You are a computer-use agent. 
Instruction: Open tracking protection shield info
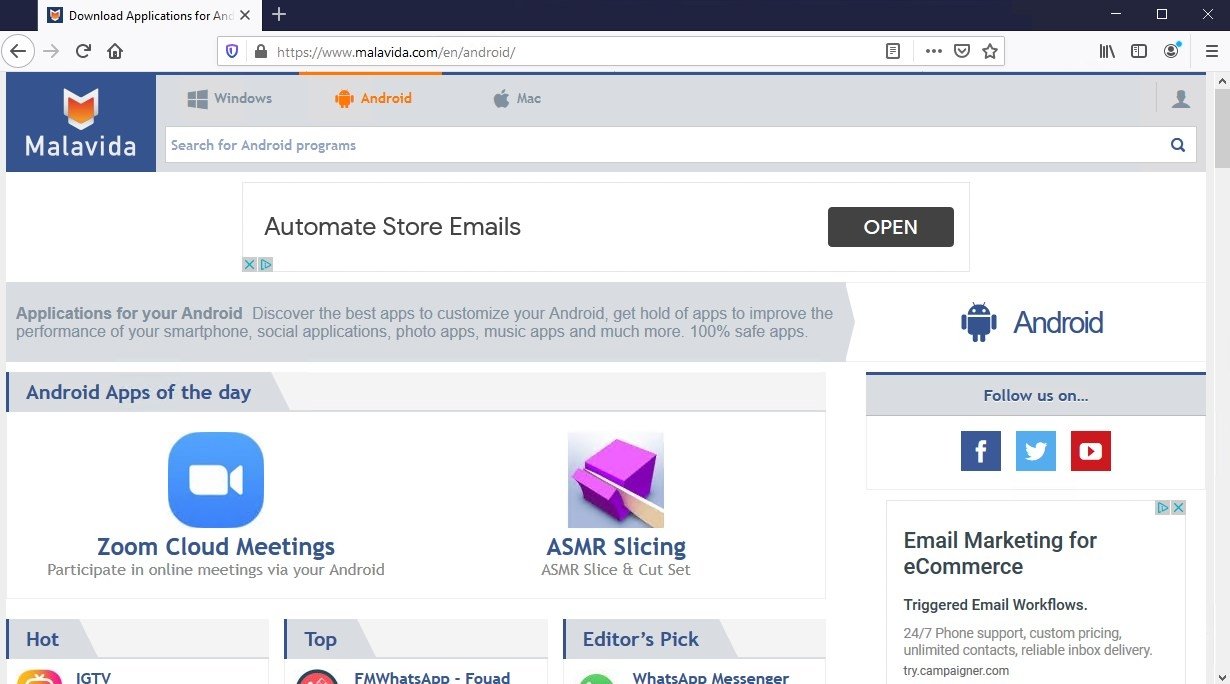tap(232, 51)
